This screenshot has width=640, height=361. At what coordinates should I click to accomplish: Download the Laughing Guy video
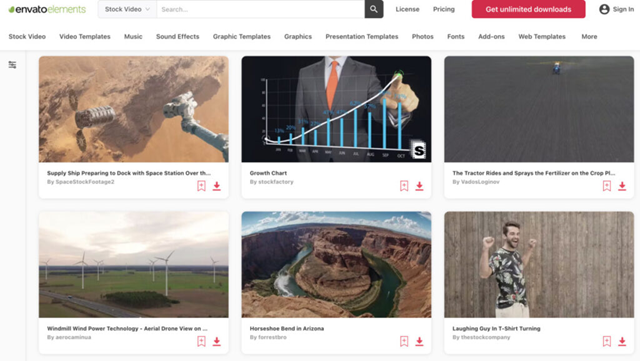tap(622, 341)
